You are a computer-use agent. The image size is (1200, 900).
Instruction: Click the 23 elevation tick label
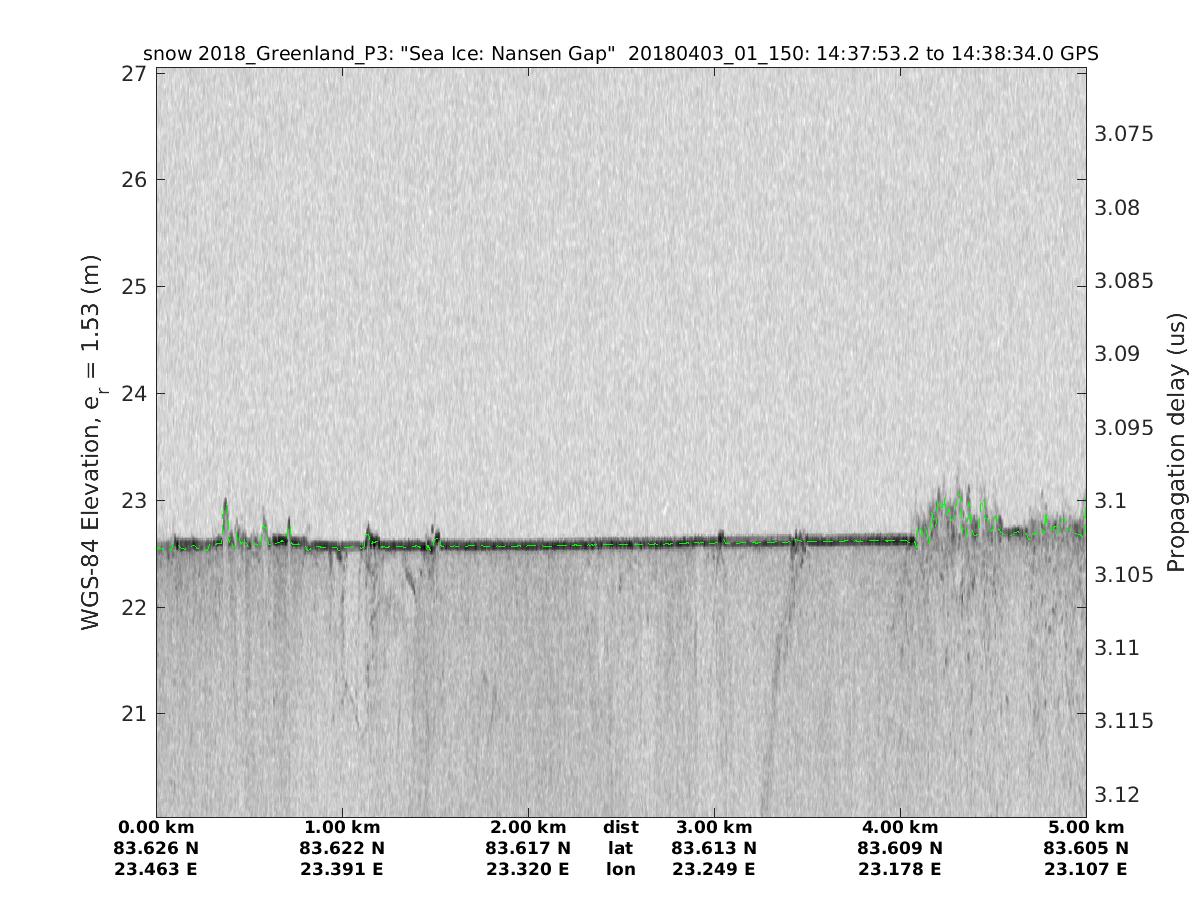(134, 500)
